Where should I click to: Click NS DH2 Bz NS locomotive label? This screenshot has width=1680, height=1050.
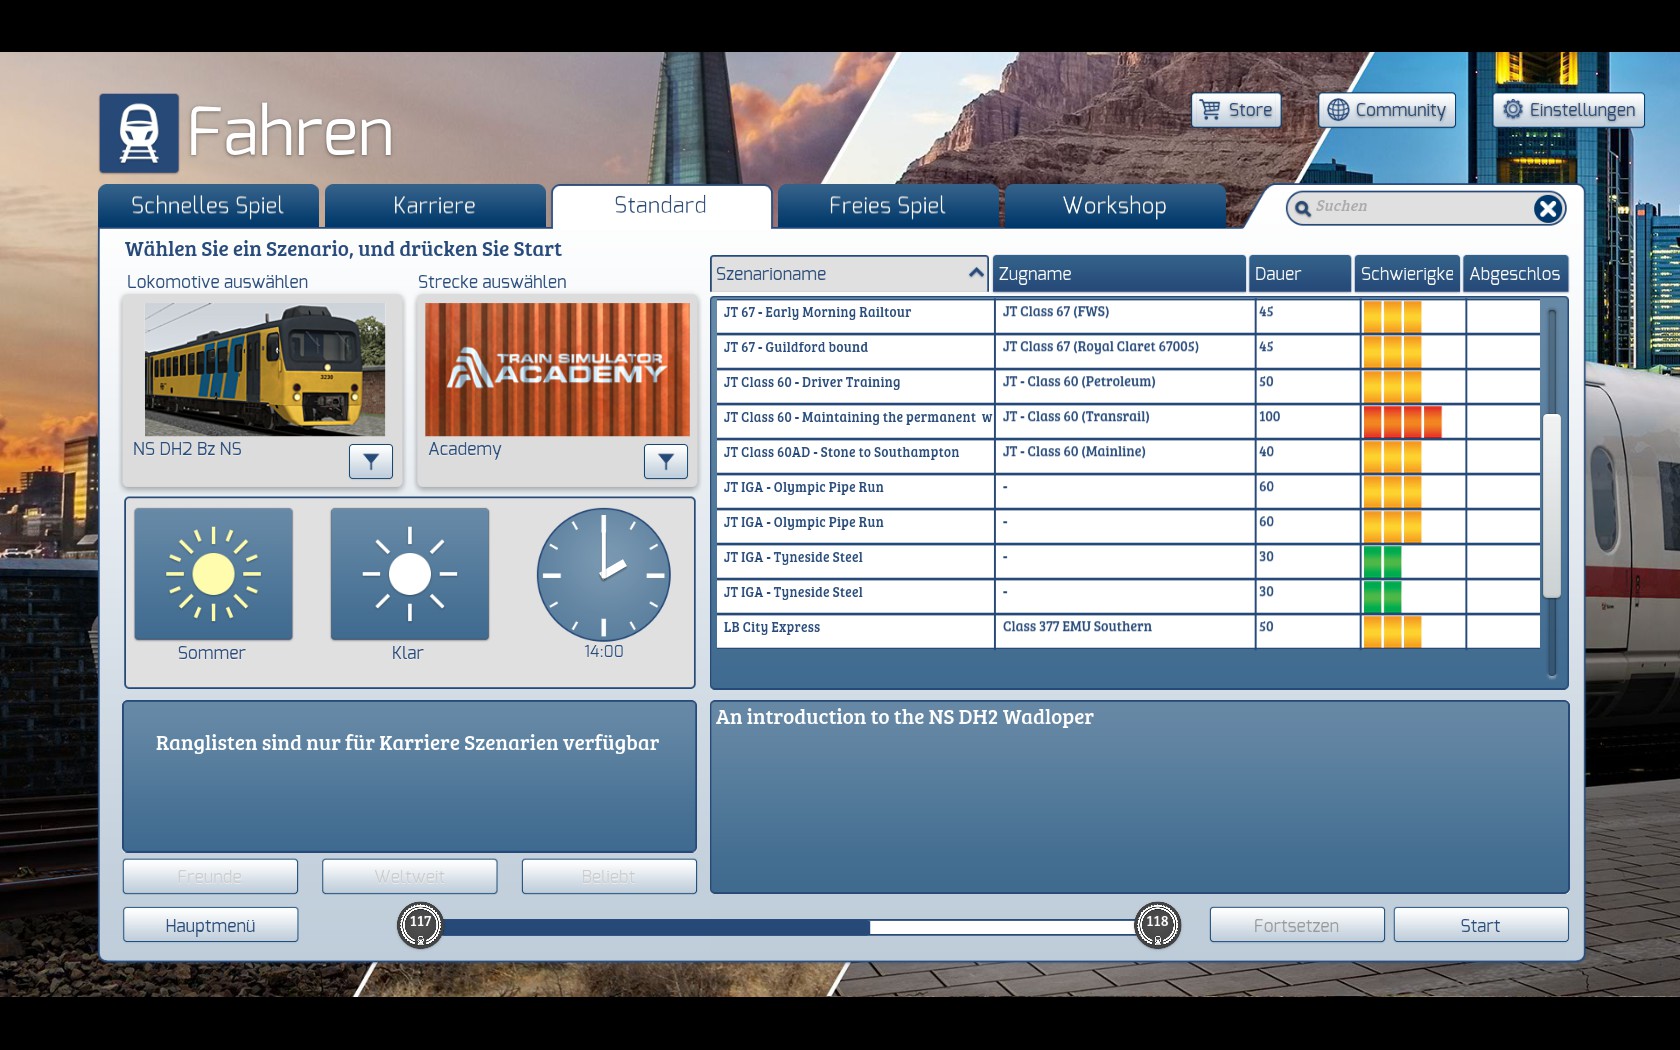click(187, 449)
